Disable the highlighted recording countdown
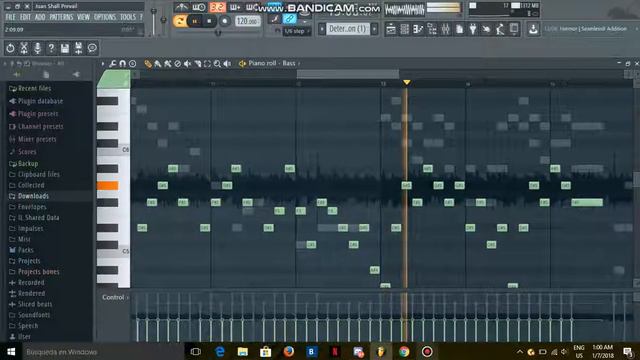The width and height of the screenshot is (640, 360). coord(217,7)
